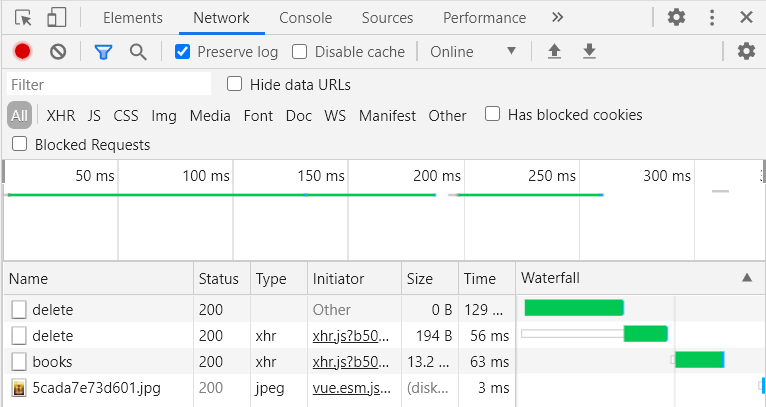The height and width of the screenshot is (407, 766).
Task: Switch to the Console tab
Action: point(306,17)
